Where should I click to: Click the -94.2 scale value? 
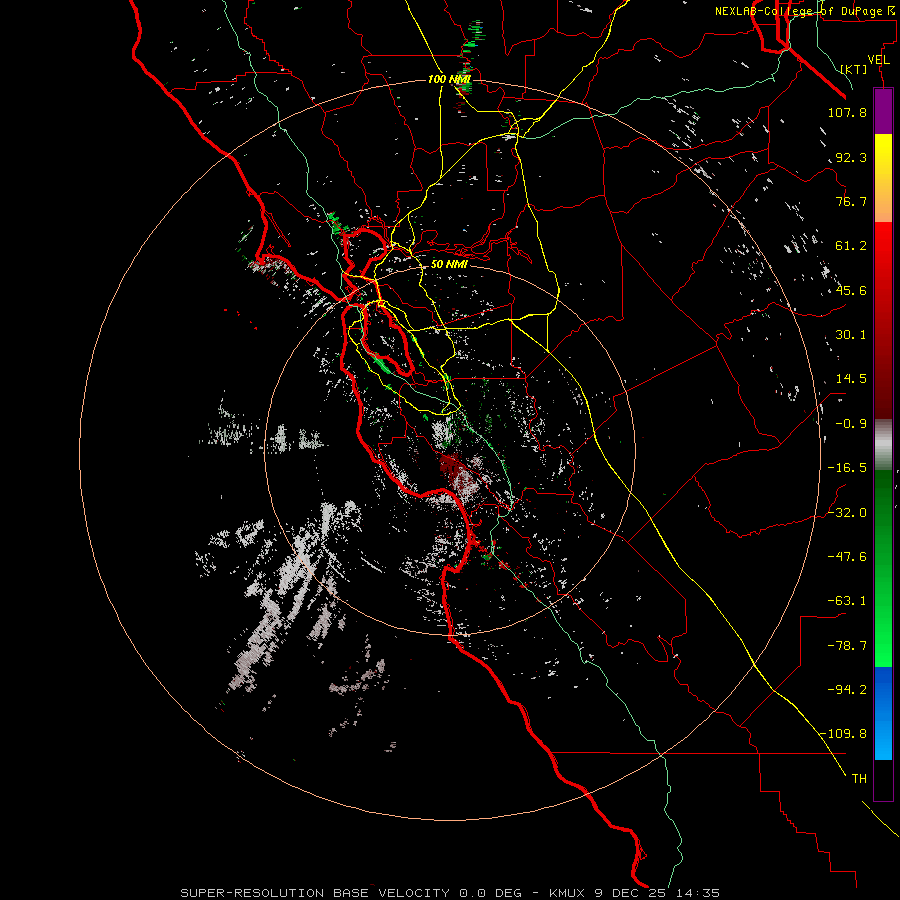coord(847,689)
